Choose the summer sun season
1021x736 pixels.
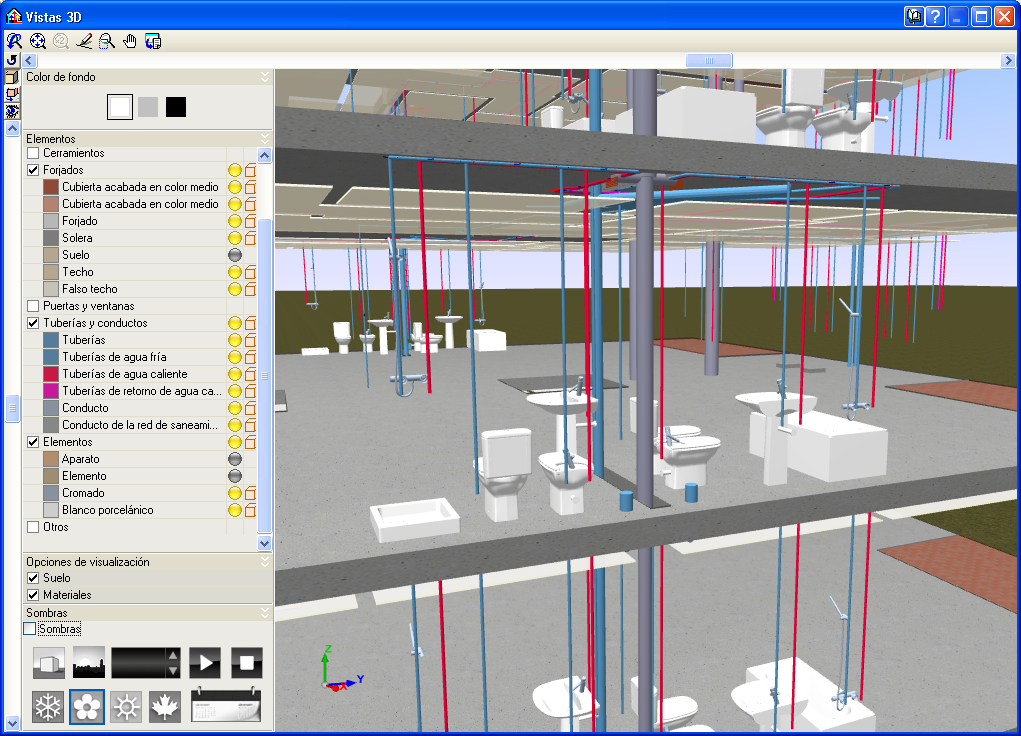[126, 707]
